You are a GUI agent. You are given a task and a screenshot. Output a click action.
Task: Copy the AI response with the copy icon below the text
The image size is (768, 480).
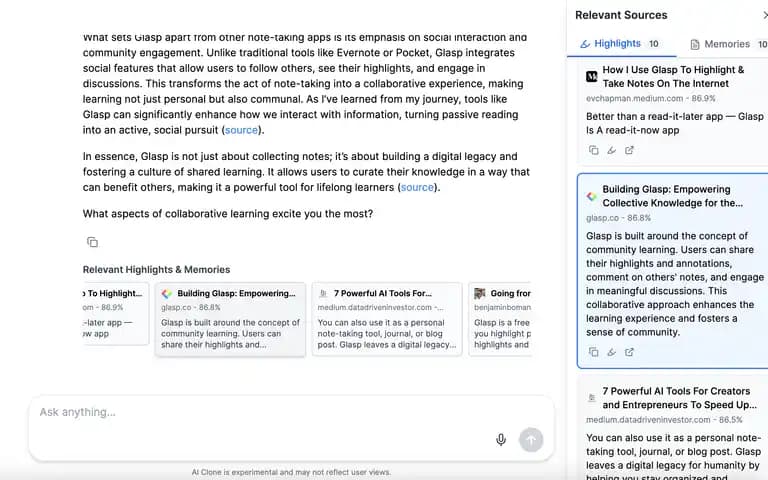point(92,242)
